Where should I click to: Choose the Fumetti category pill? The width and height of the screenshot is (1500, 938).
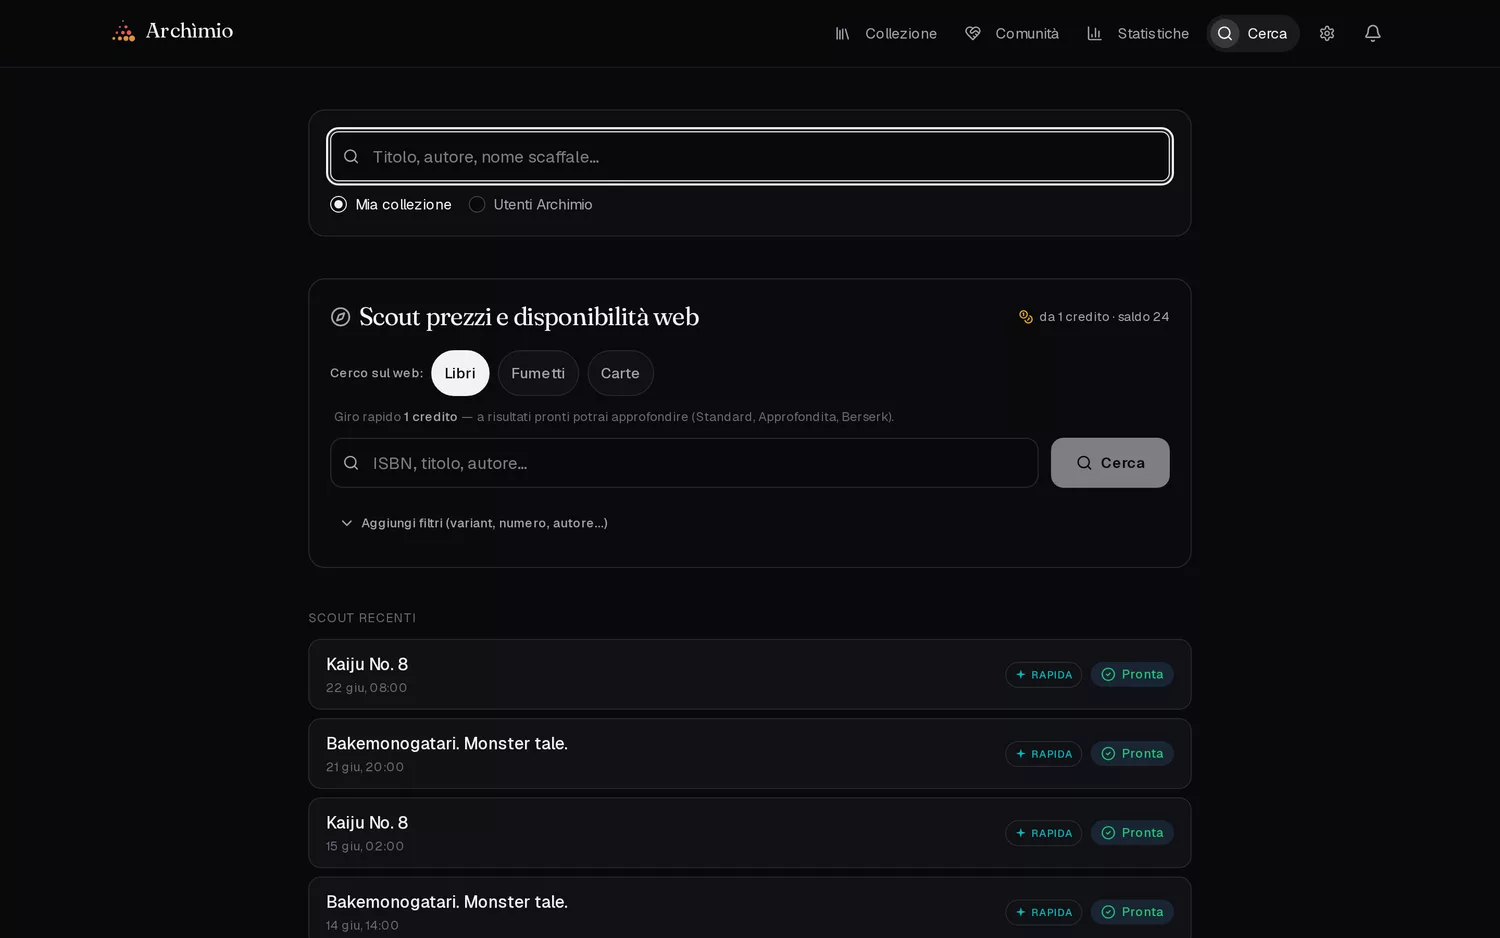tap(538, 373)
